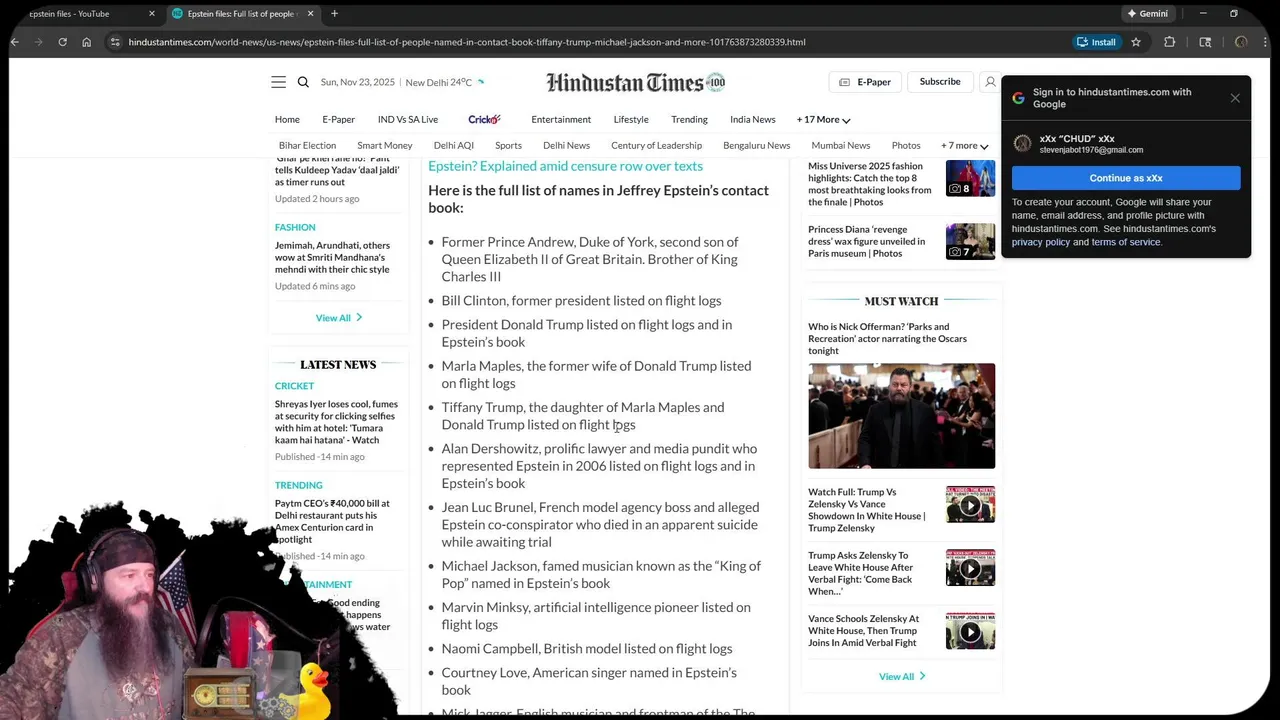
Task: Click the browser home icon
Action: point(86,42)
